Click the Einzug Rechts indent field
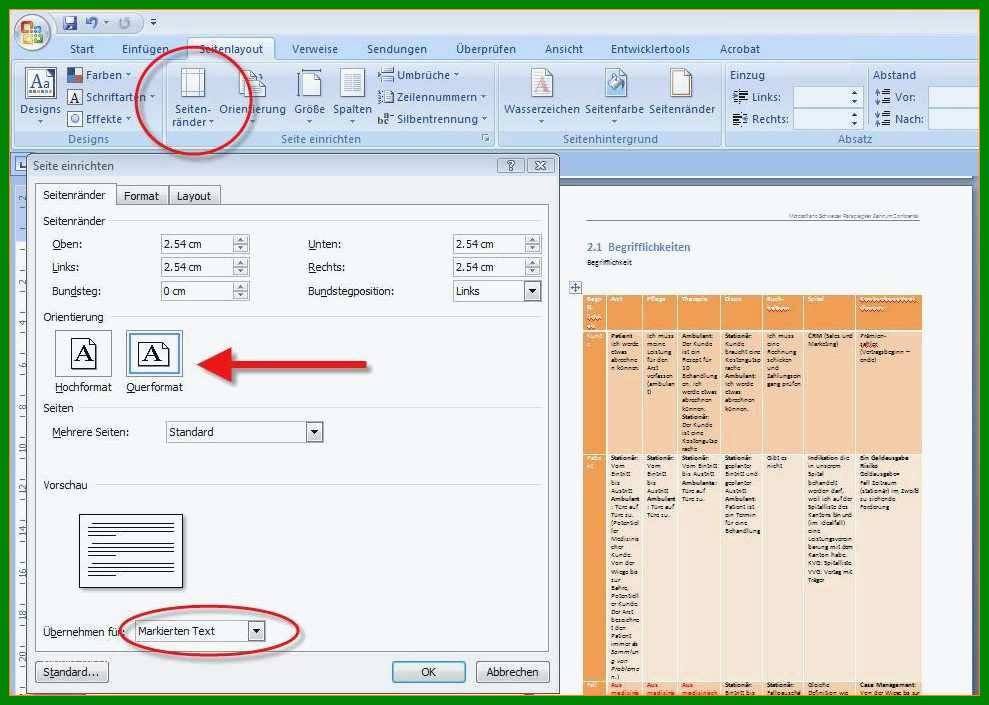989x705 pixels. pos(822,119)
